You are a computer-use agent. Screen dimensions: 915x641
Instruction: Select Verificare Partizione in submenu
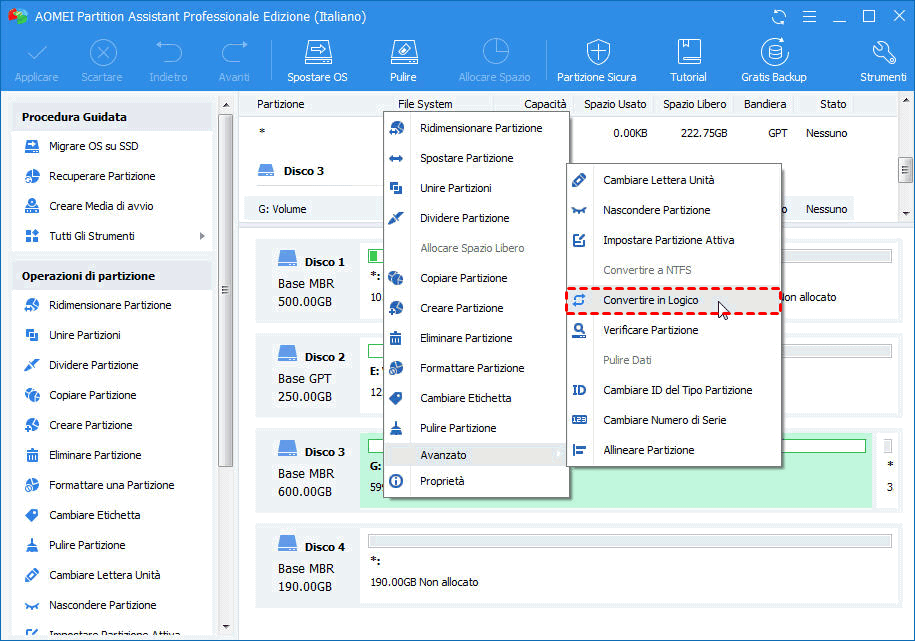click(x=674, y=330)
